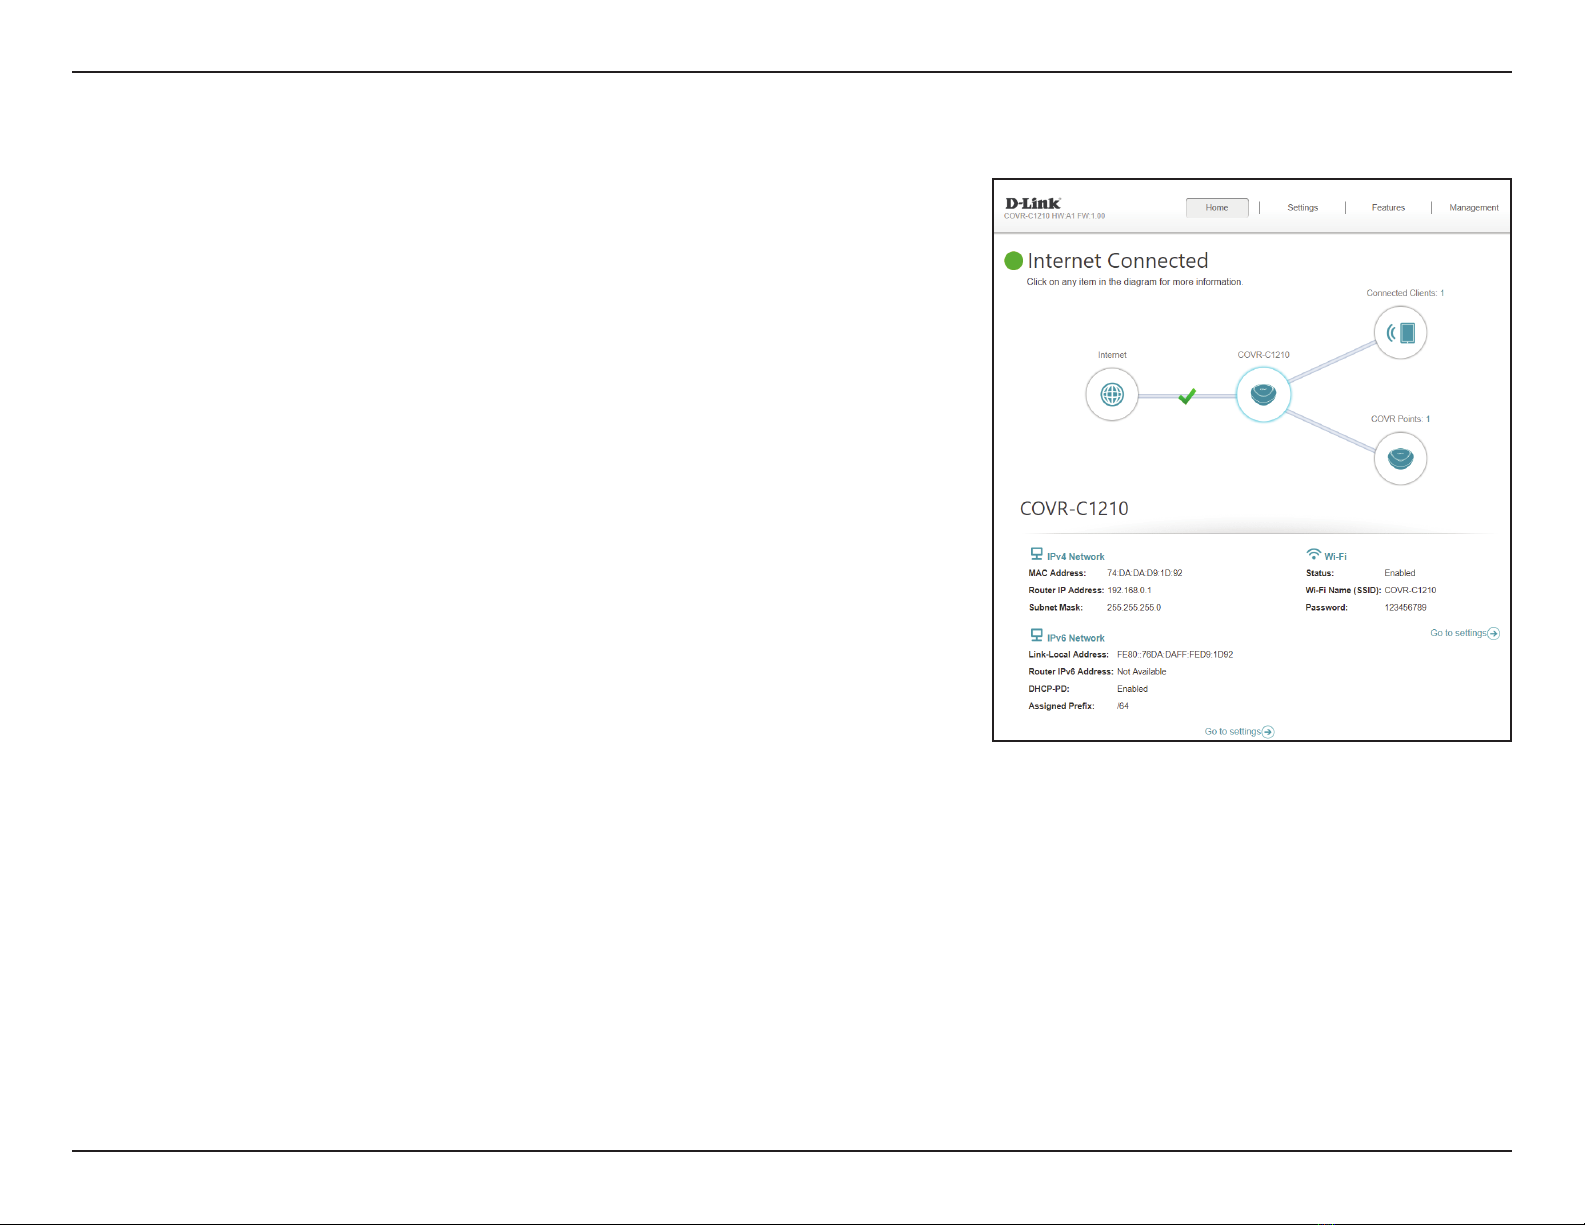Click the link-local address FE80::76DA:DAFF:FED9:1D92
This screenshot has height=1225, width=1585.
point(1175,655)
